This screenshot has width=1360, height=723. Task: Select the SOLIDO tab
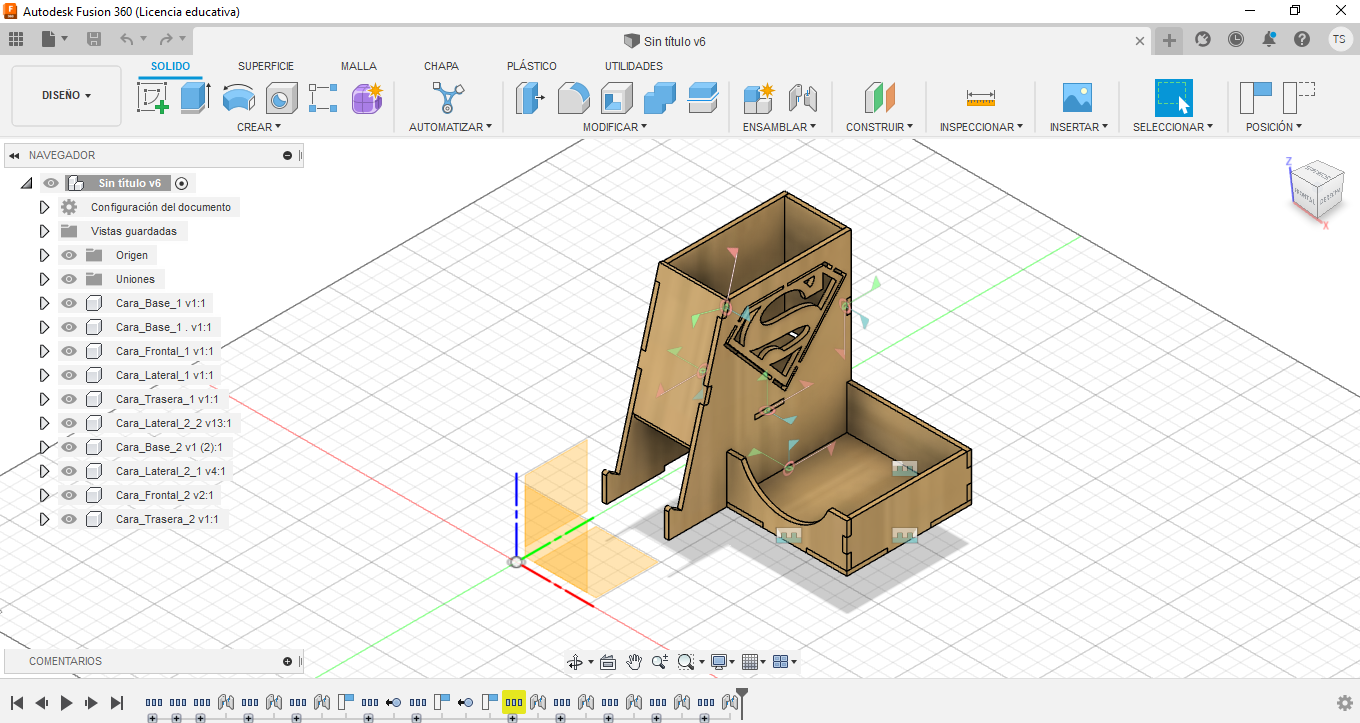171,66
